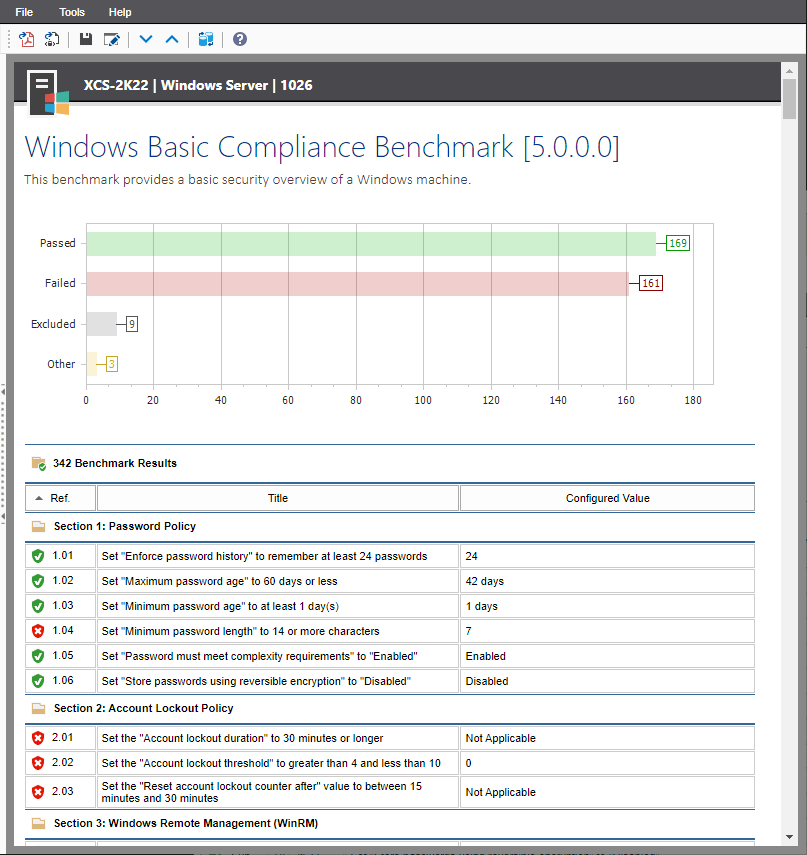Click the gray Excluded bar in chart

(101, 324)
